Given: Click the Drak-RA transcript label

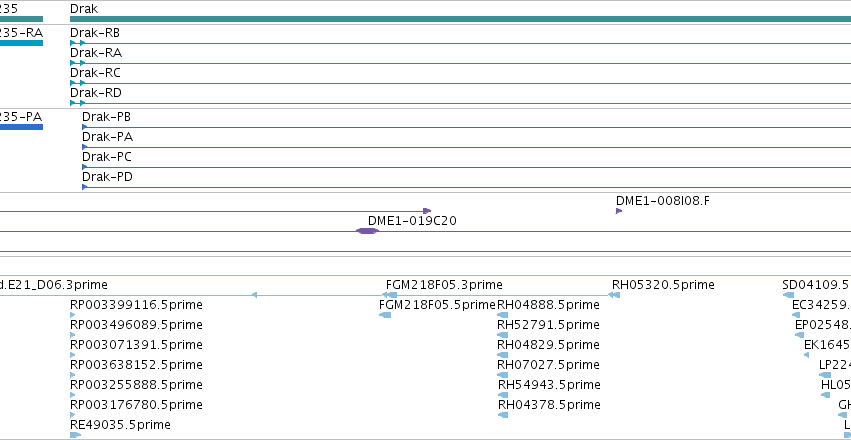Looking at the screenshot, I should click(x=96, y=53).
